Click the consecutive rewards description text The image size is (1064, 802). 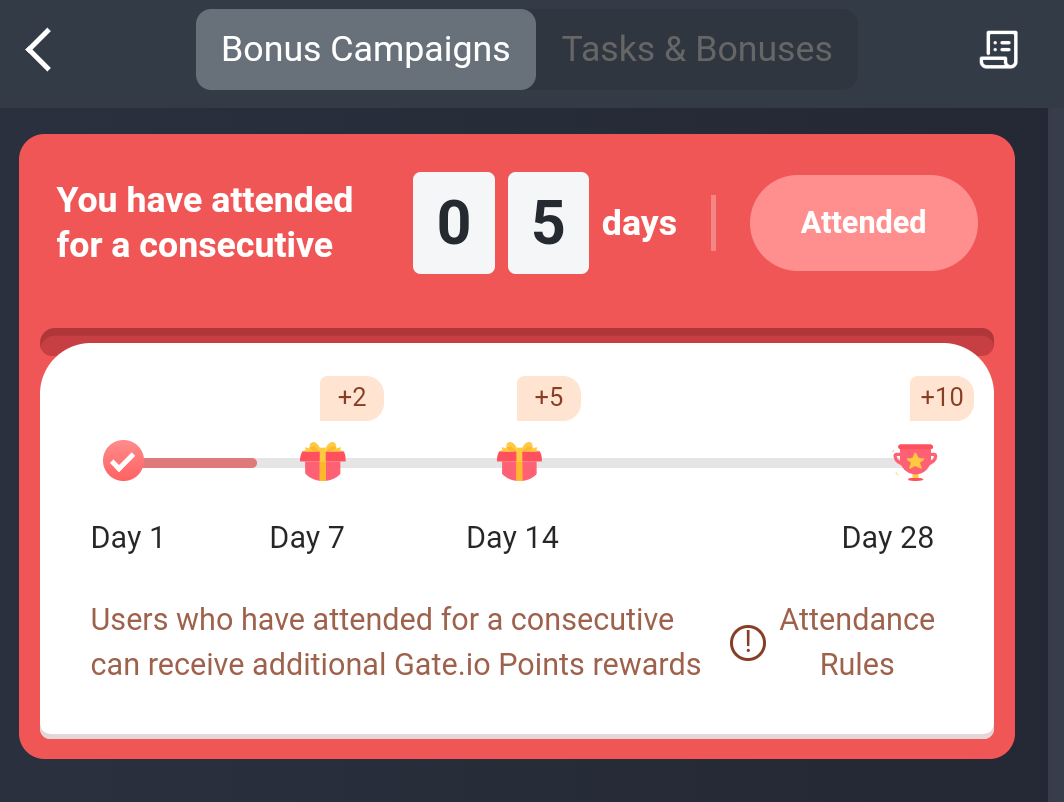[396, 642]
